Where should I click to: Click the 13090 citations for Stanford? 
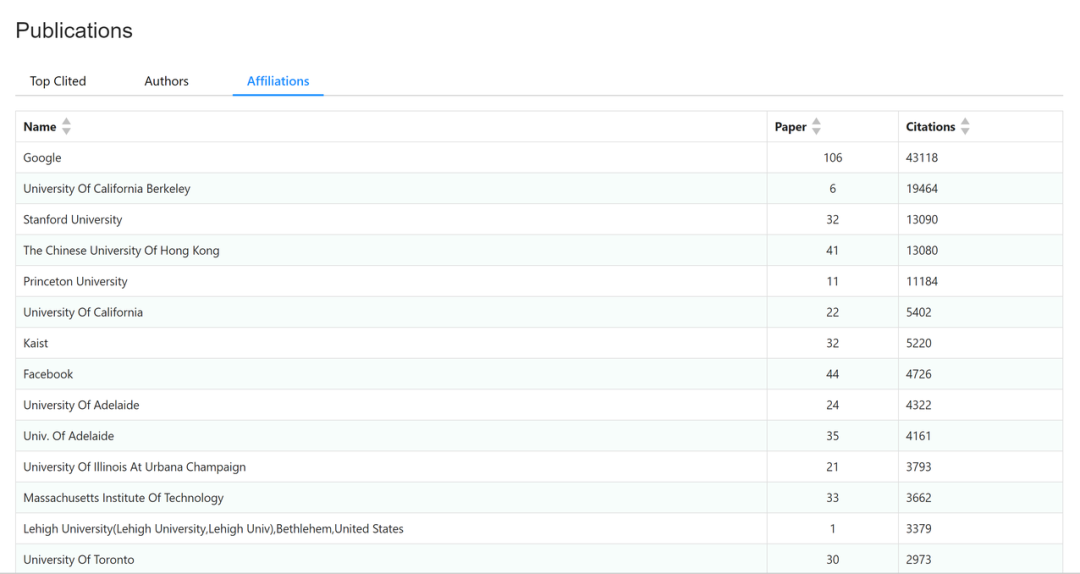[922, 219]
